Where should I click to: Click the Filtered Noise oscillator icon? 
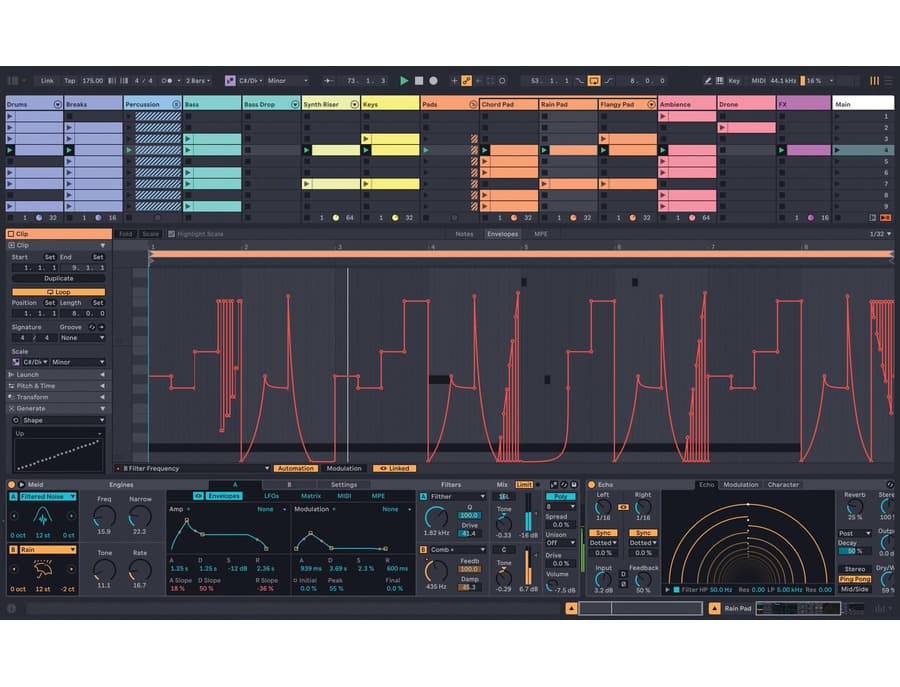click(43, 517)
